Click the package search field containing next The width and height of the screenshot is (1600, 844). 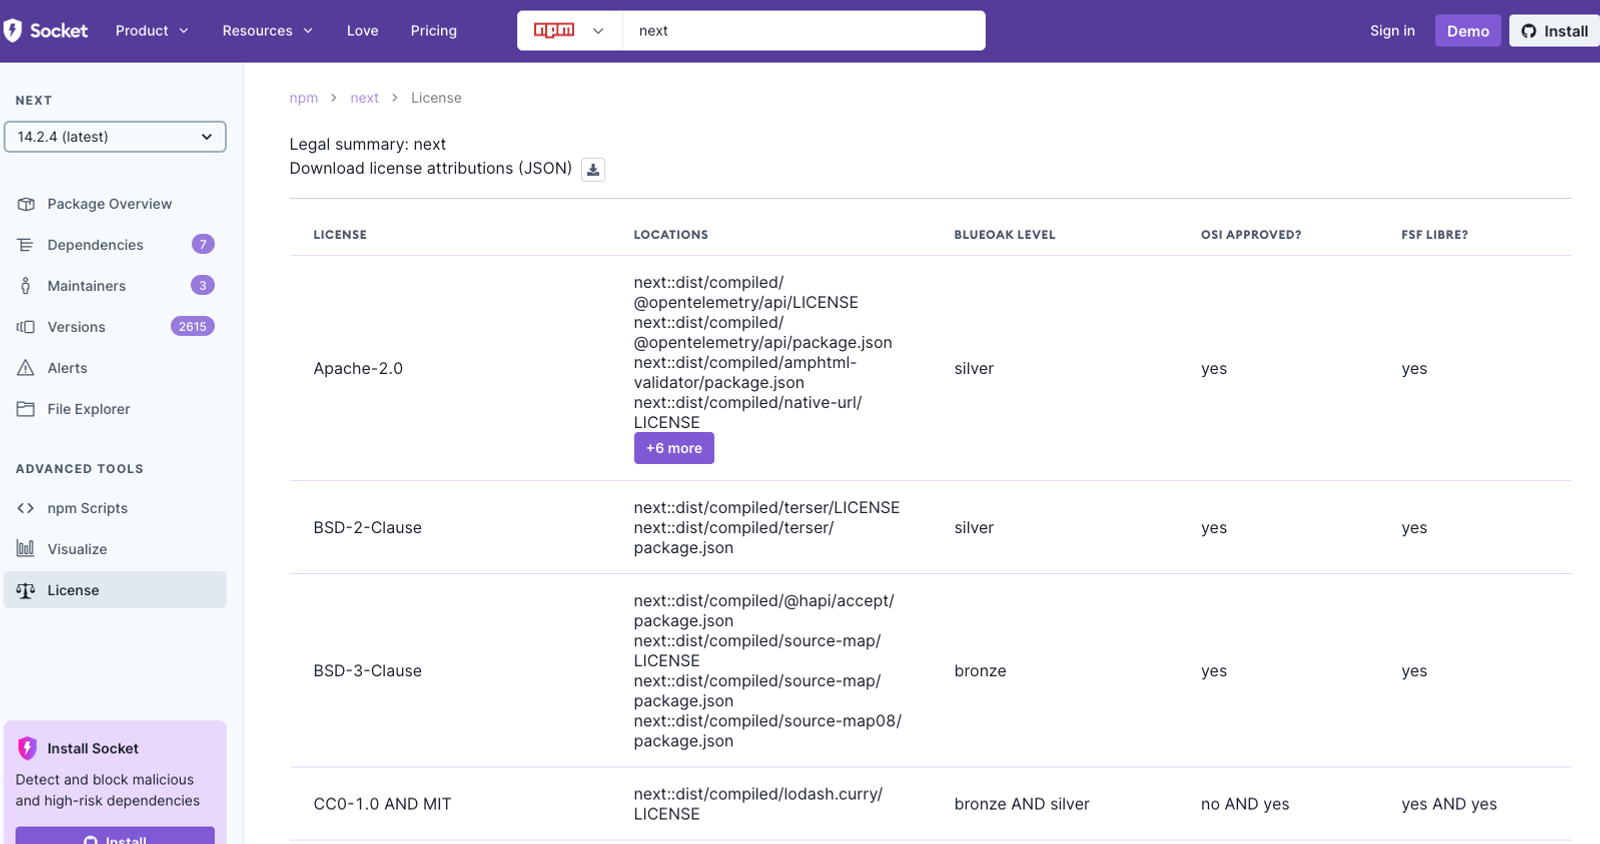[804, 31]
